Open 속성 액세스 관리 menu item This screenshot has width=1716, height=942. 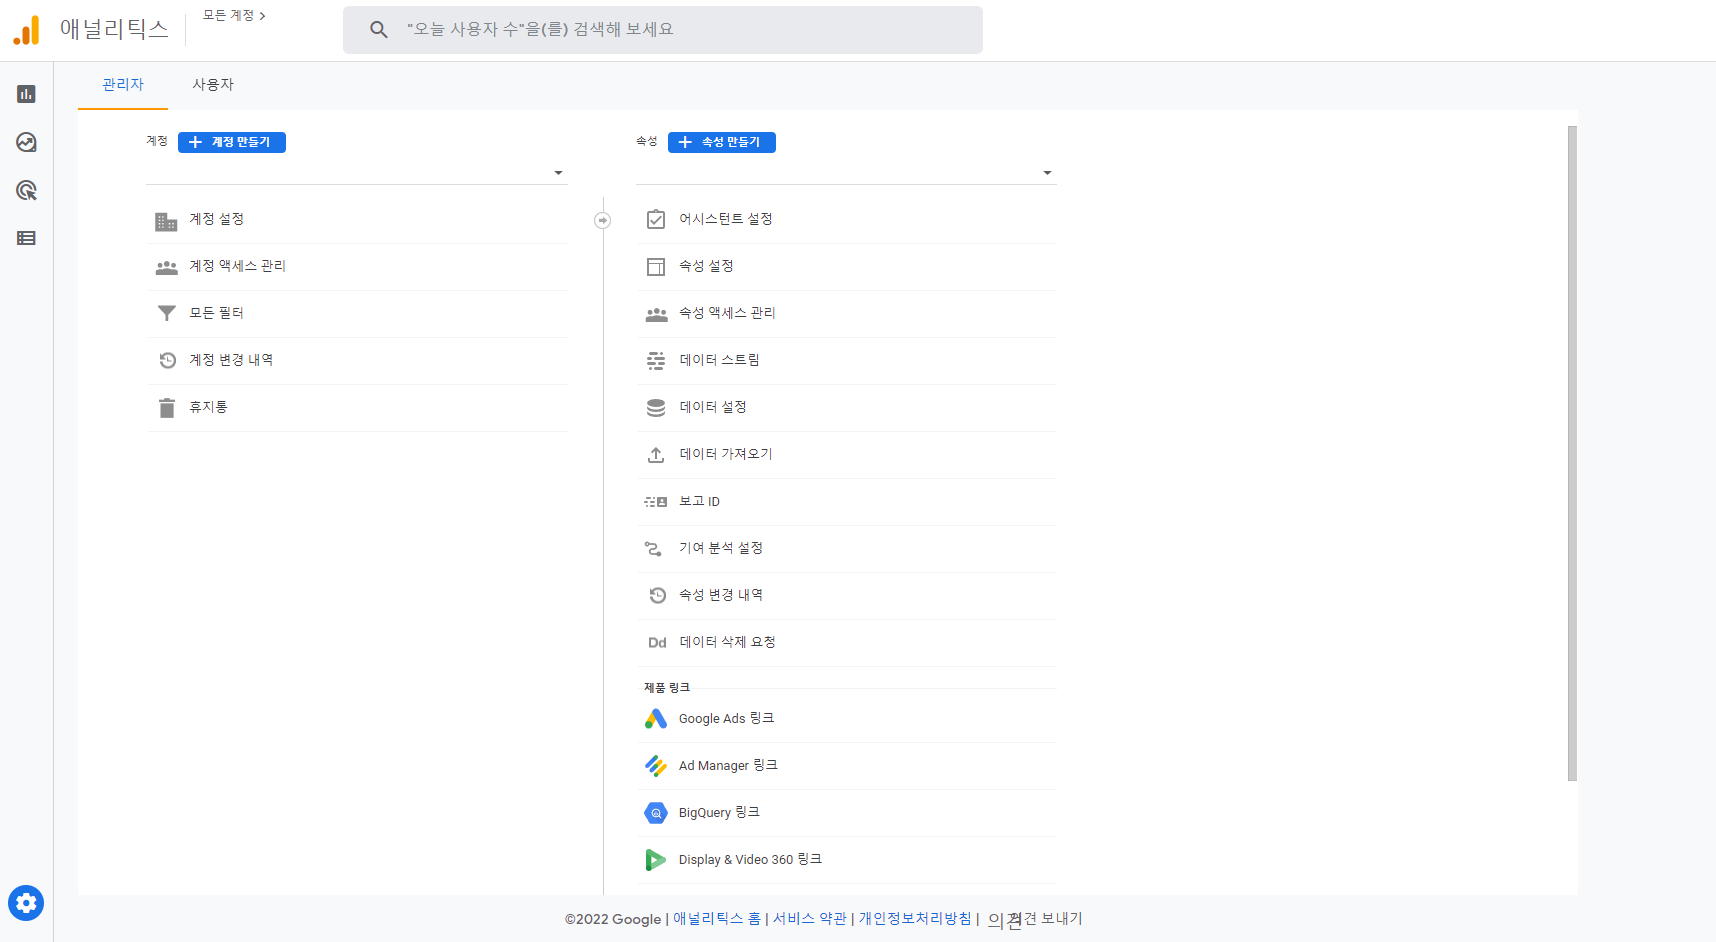[847, 314]
